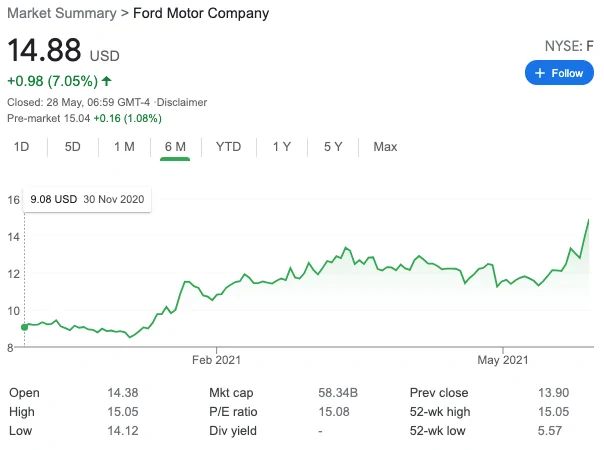Image resolution: width=604 pixels, height=450 pixels.
Task: Click the 52-wk low label
Action: coord(438,430)
